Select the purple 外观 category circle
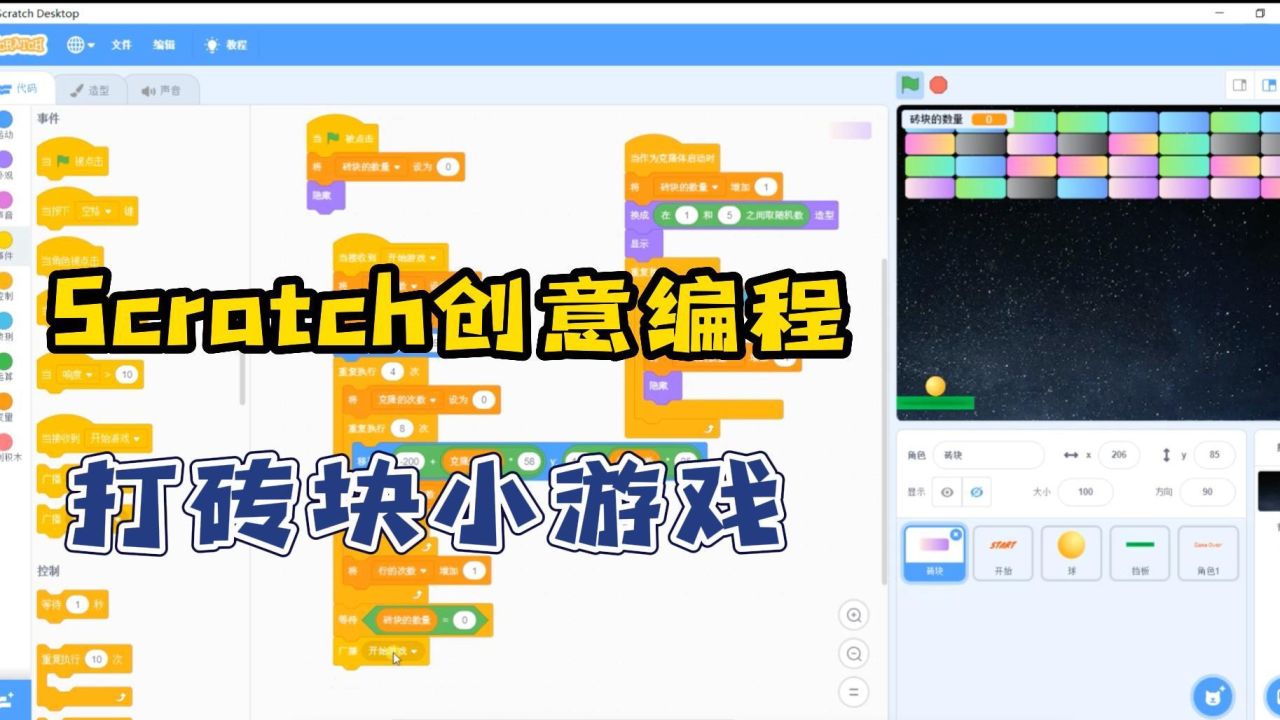Screen dimensions: 1280x720 (x=6, y=158)
